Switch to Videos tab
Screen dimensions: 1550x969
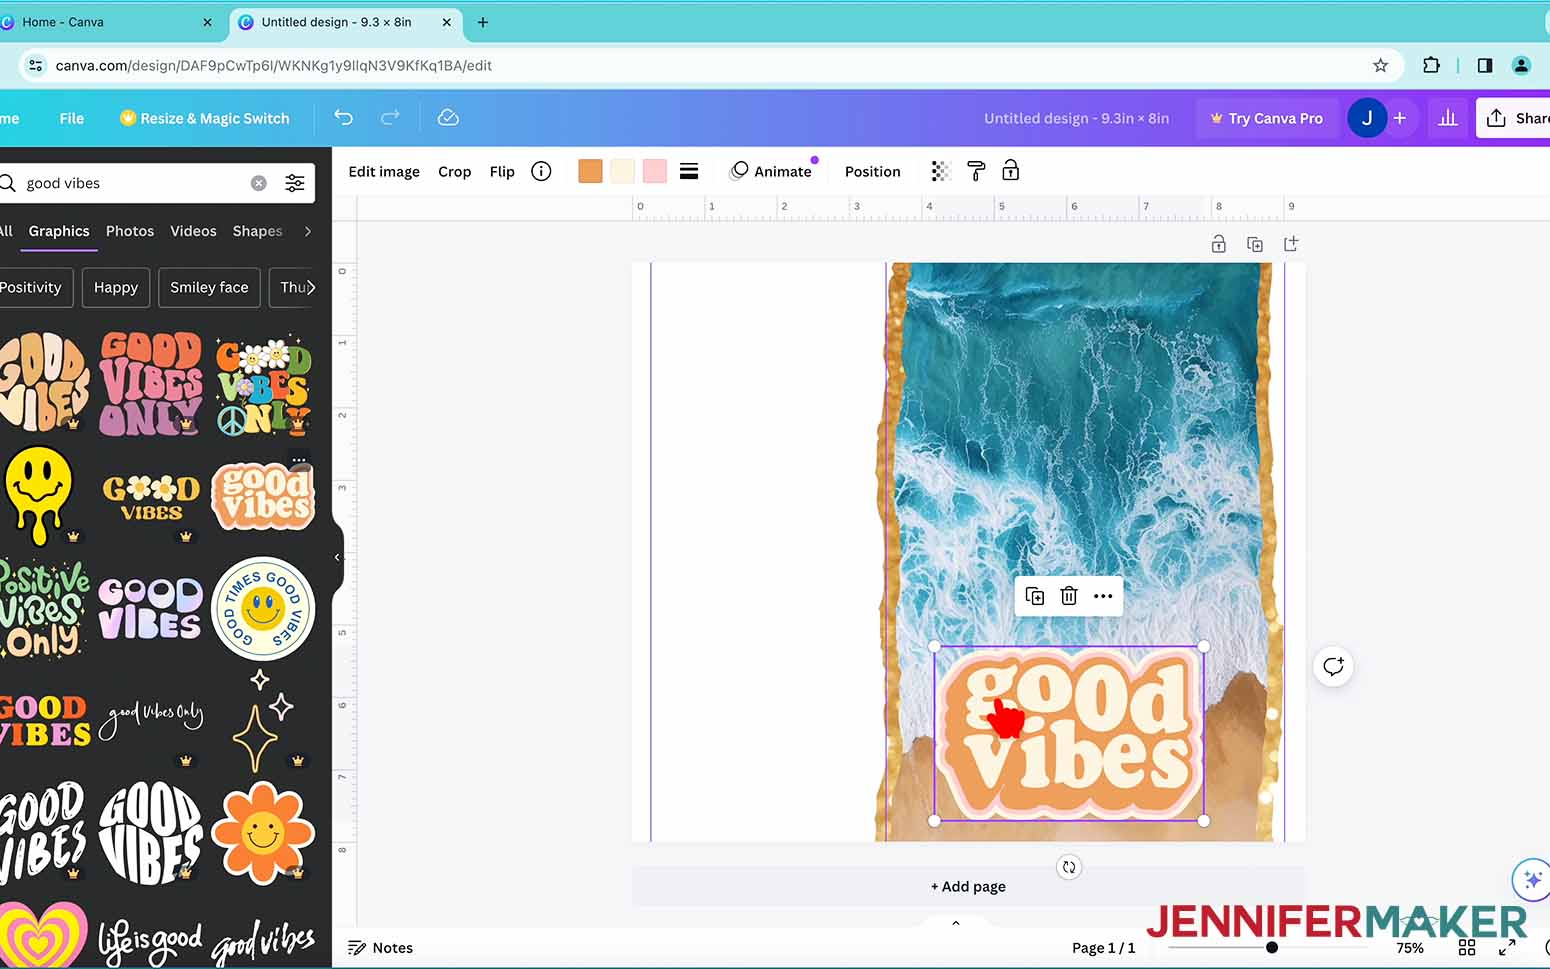[193, 231]
